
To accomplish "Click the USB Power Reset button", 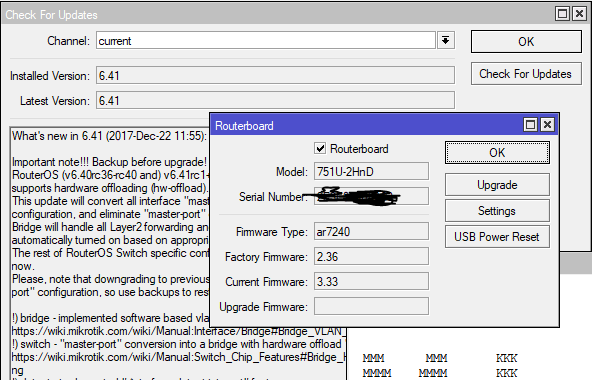I will [x=497, y=236].
